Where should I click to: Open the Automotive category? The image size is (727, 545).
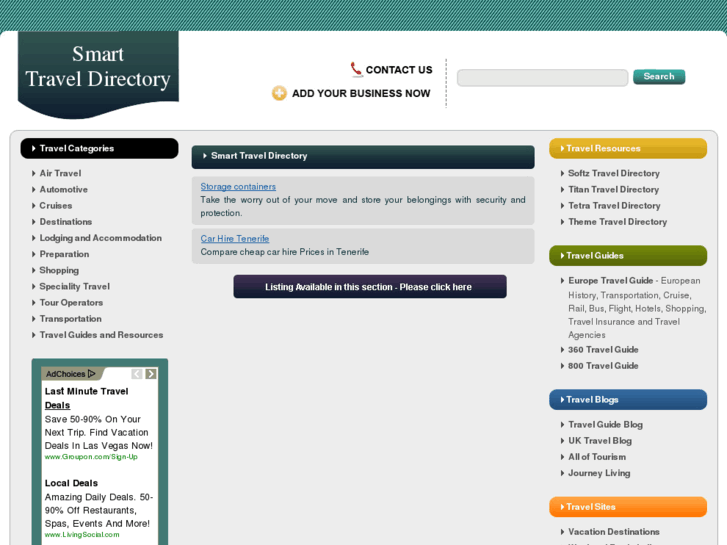[64, 190]
